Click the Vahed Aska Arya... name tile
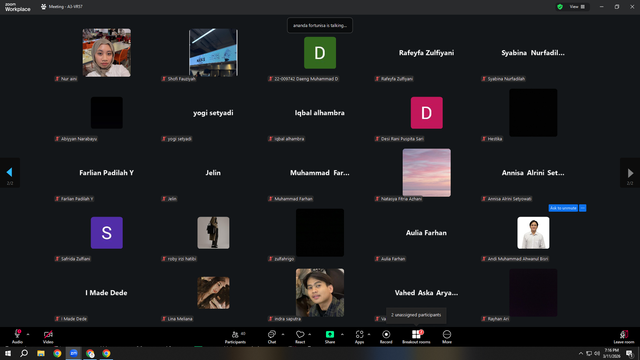Viewport: 640px width, 360px height. (426, 293)
